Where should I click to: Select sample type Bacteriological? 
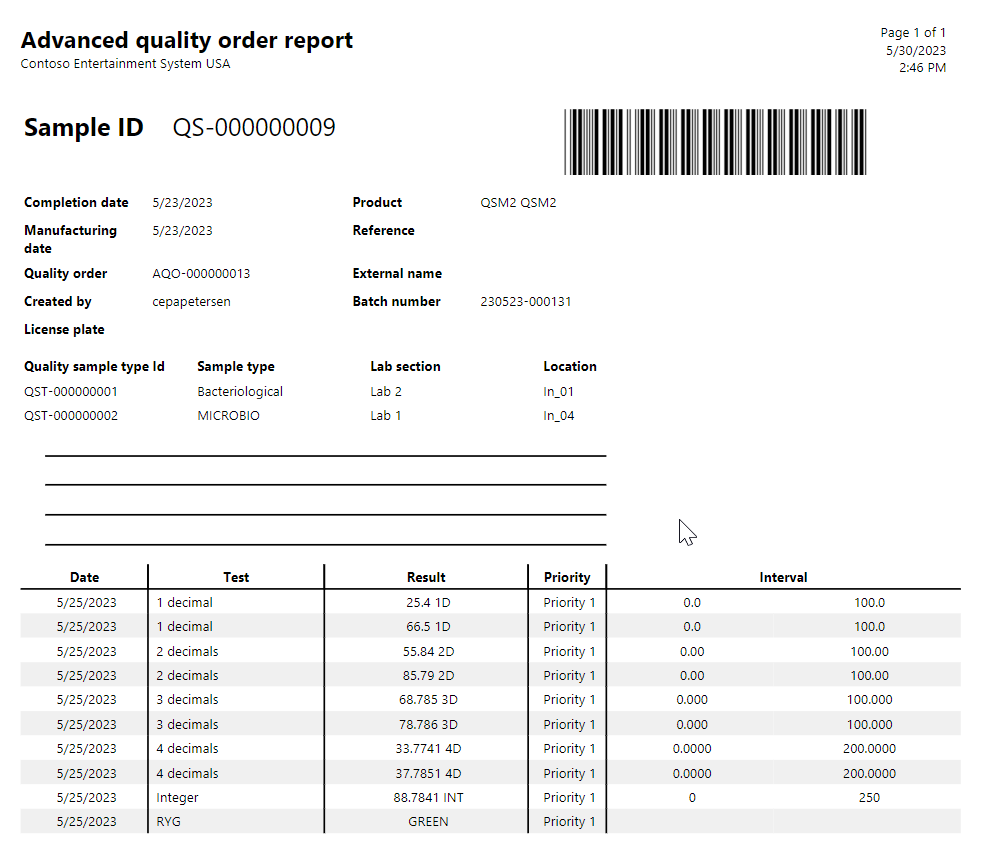[240, 391]
